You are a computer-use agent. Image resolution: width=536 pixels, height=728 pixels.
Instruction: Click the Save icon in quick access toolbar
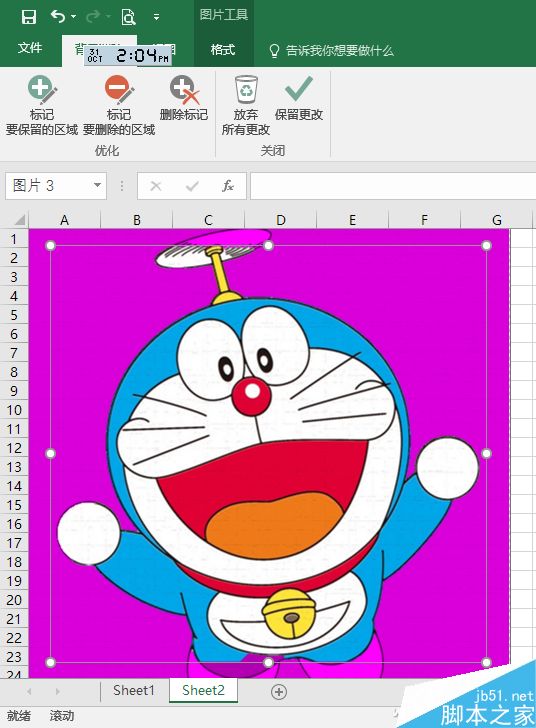29,17
